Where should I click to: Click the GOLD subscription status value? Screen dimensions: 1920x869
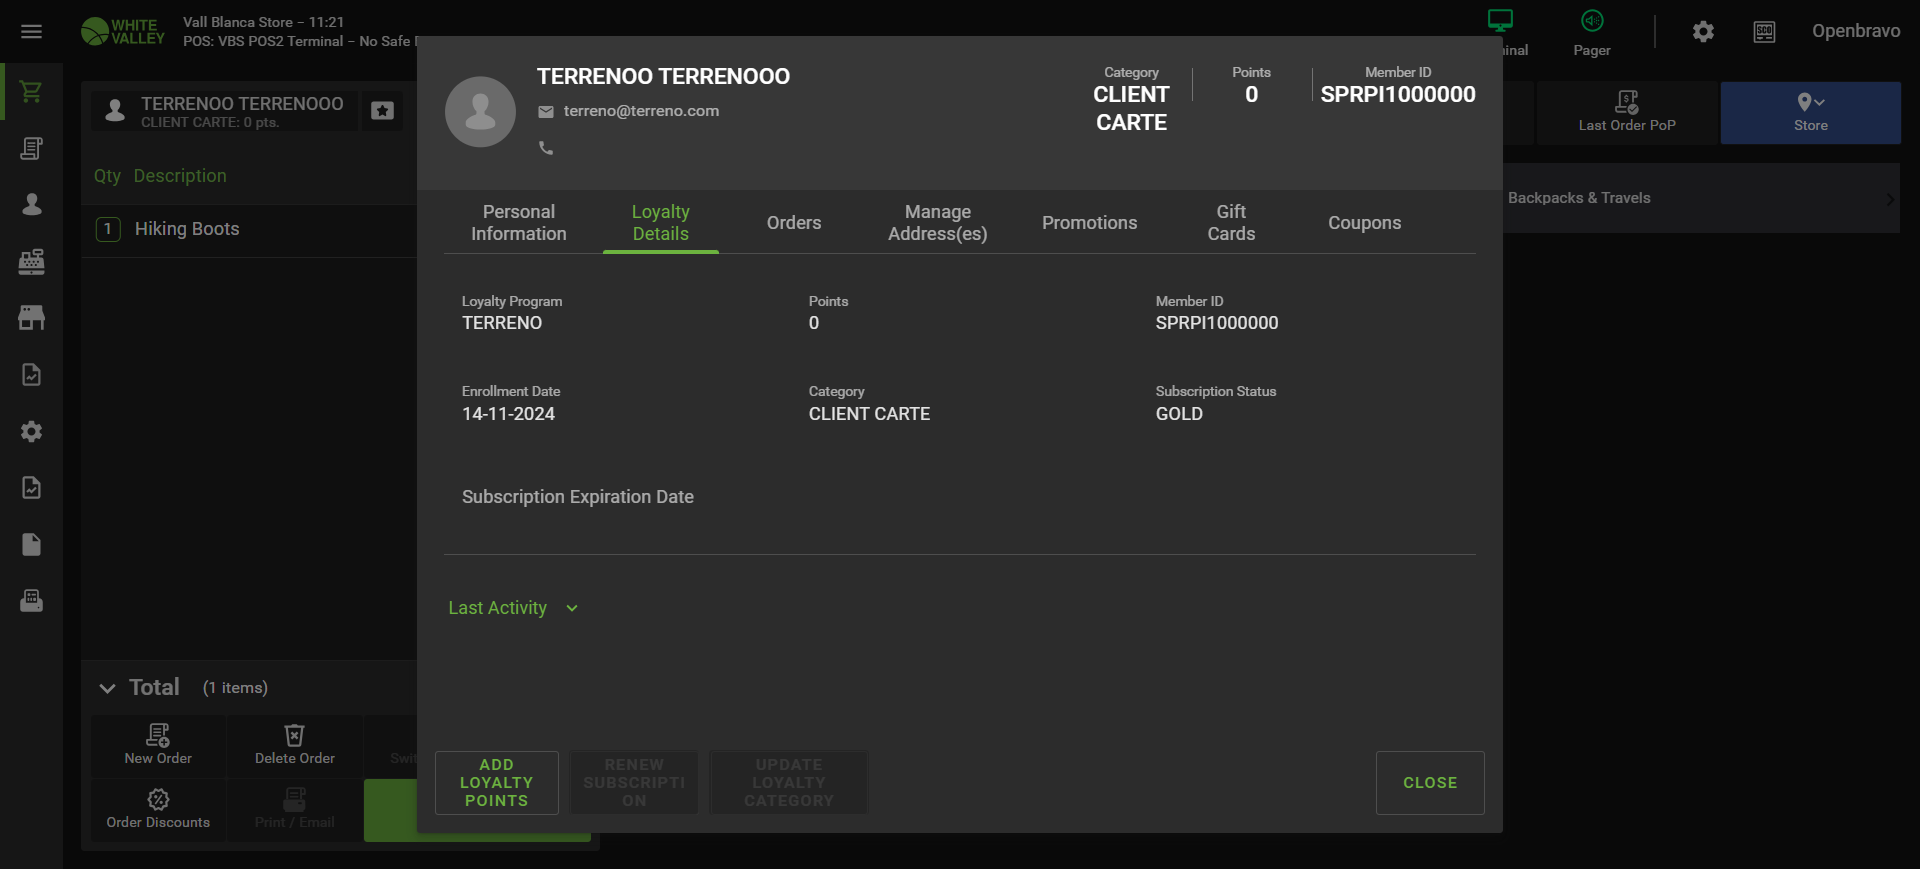tap(1179, 414)
